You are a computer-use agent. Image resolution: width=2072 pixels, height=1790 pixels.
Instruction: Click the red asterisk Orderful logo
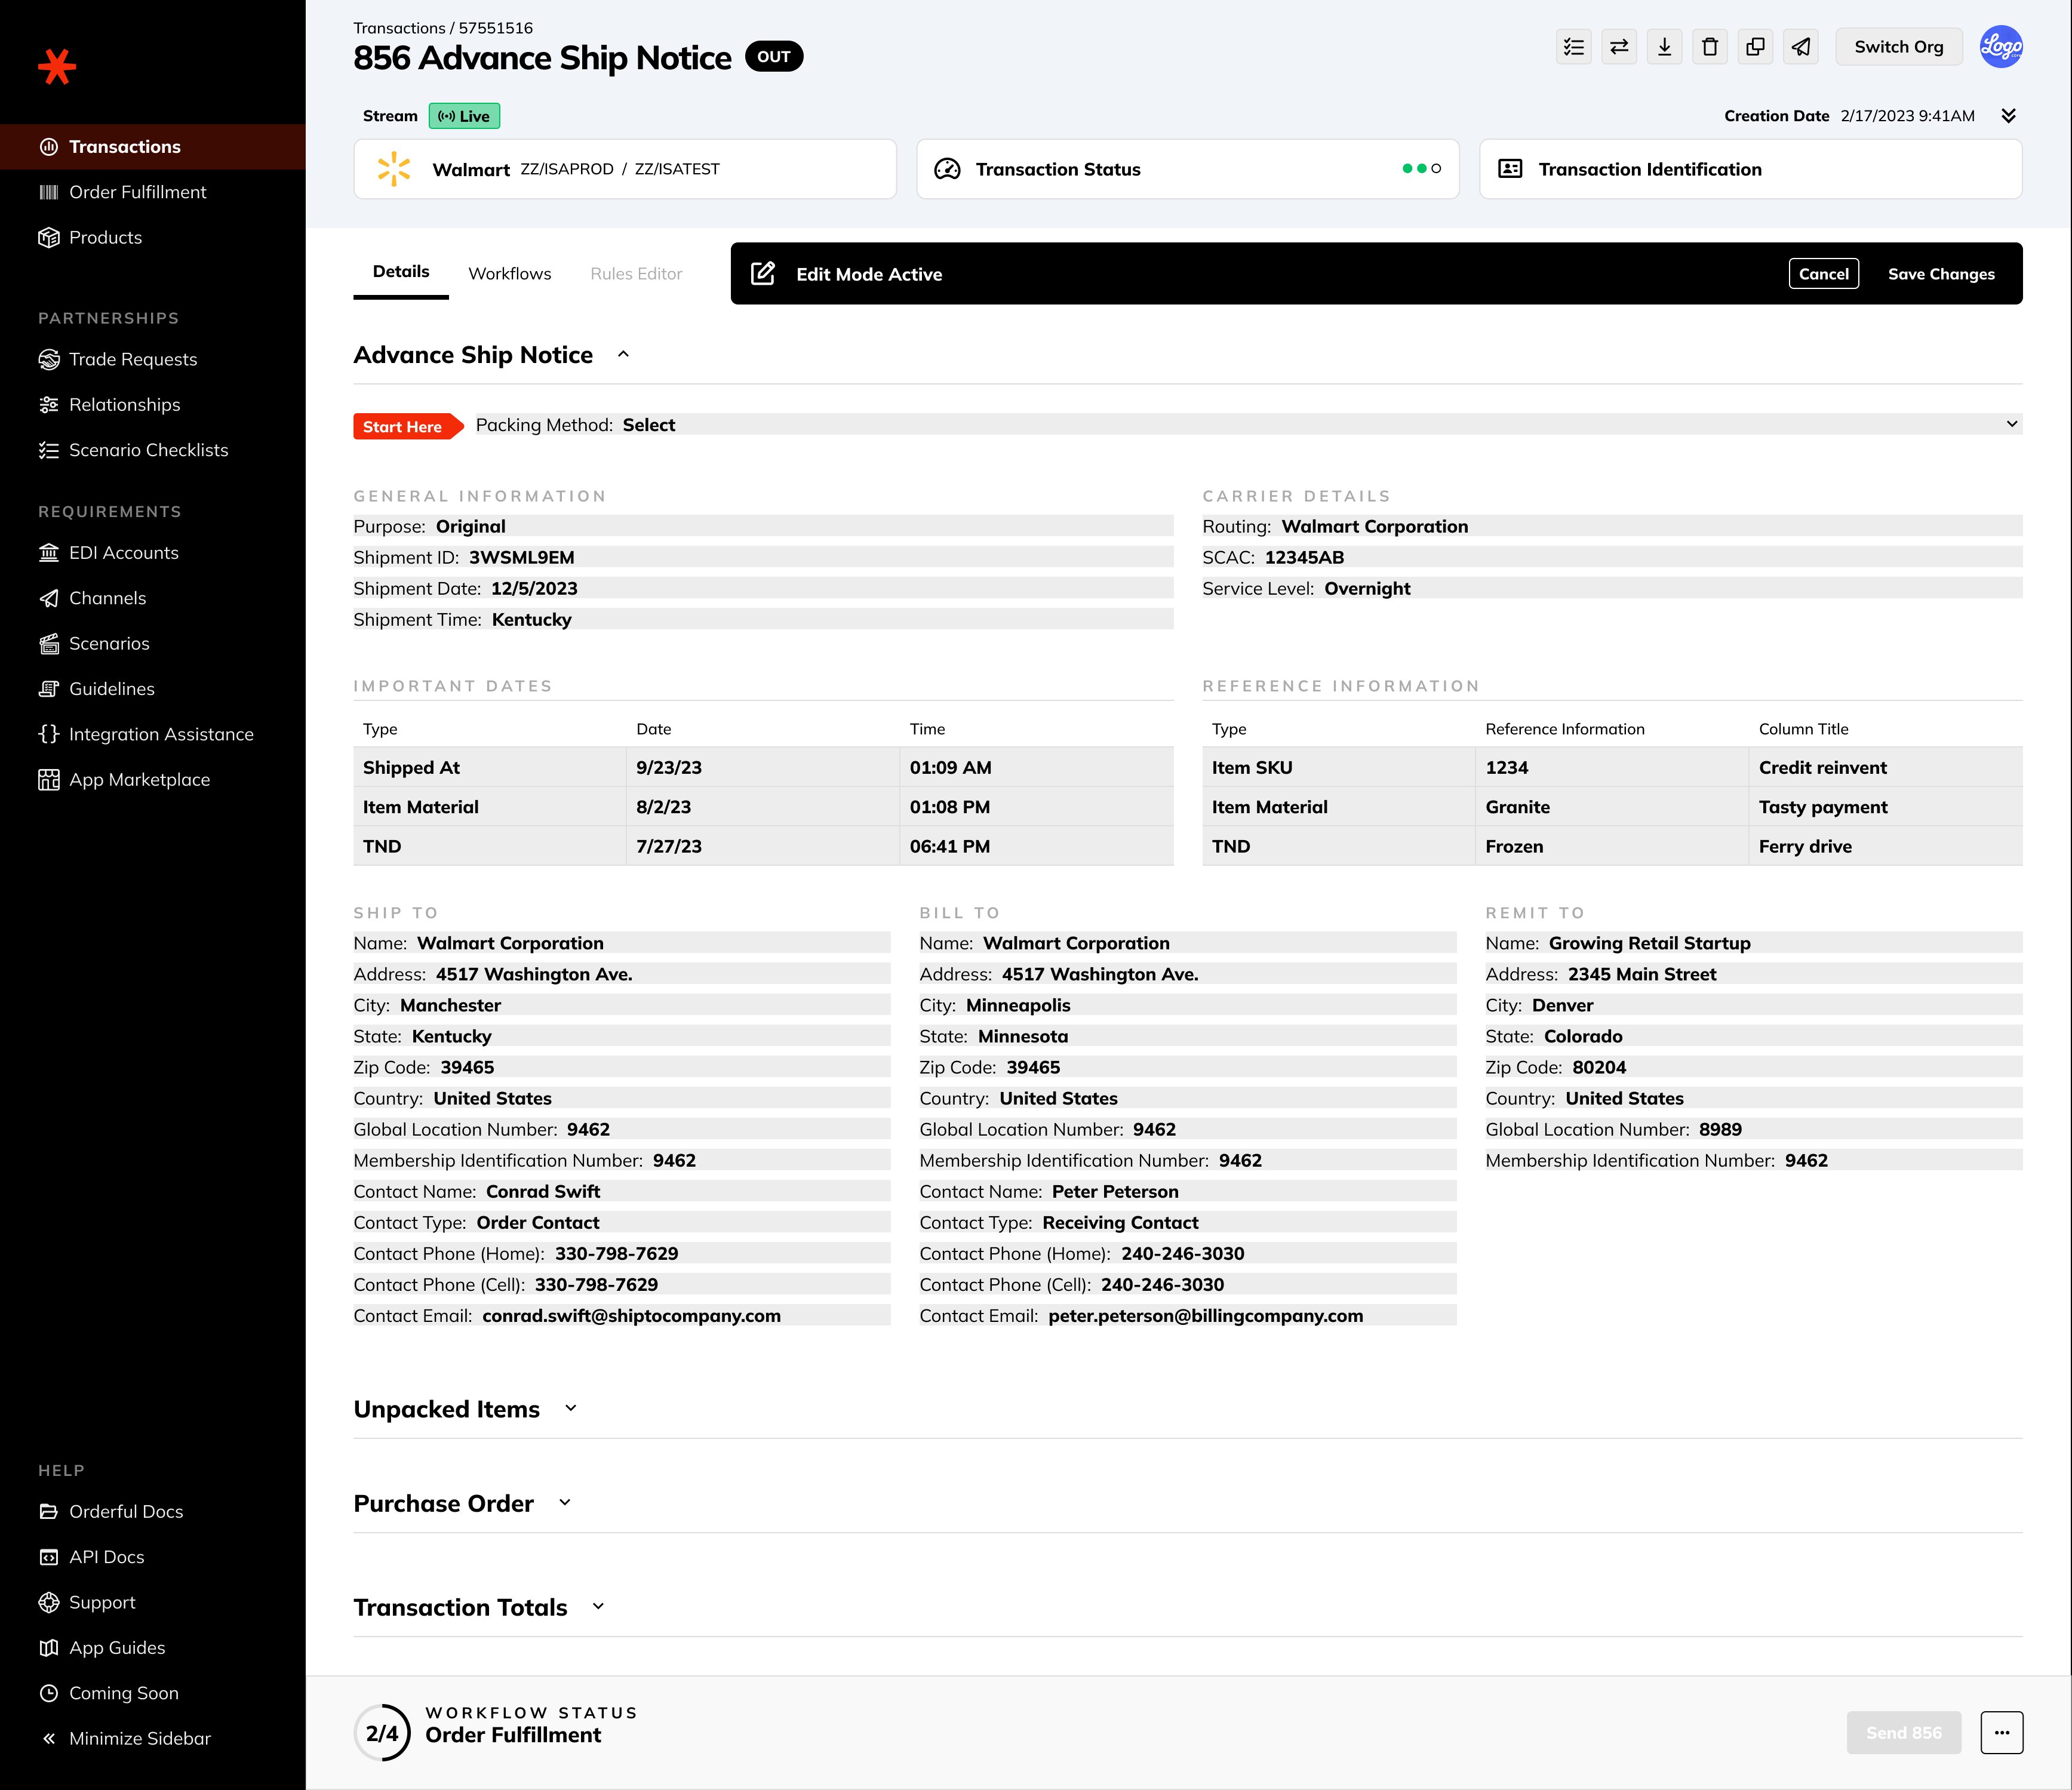57,67
